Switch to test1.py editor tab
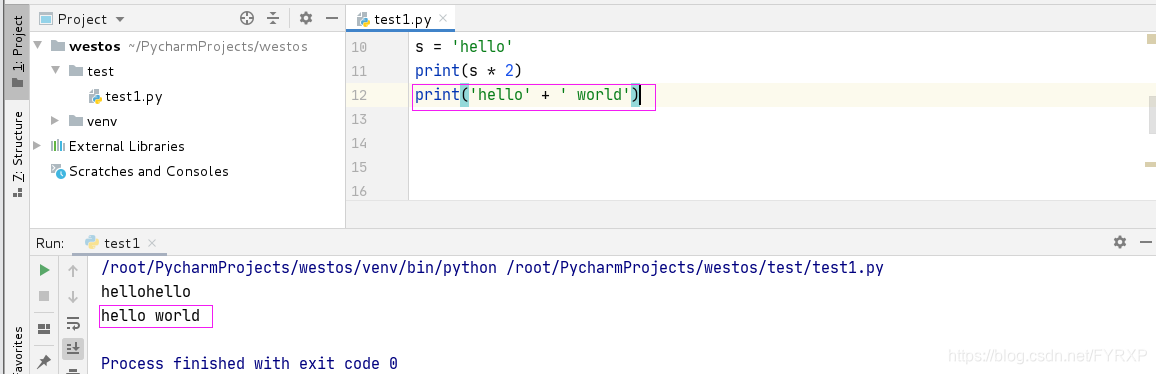This screenshot has width=1156, height=374. (402, 19)
